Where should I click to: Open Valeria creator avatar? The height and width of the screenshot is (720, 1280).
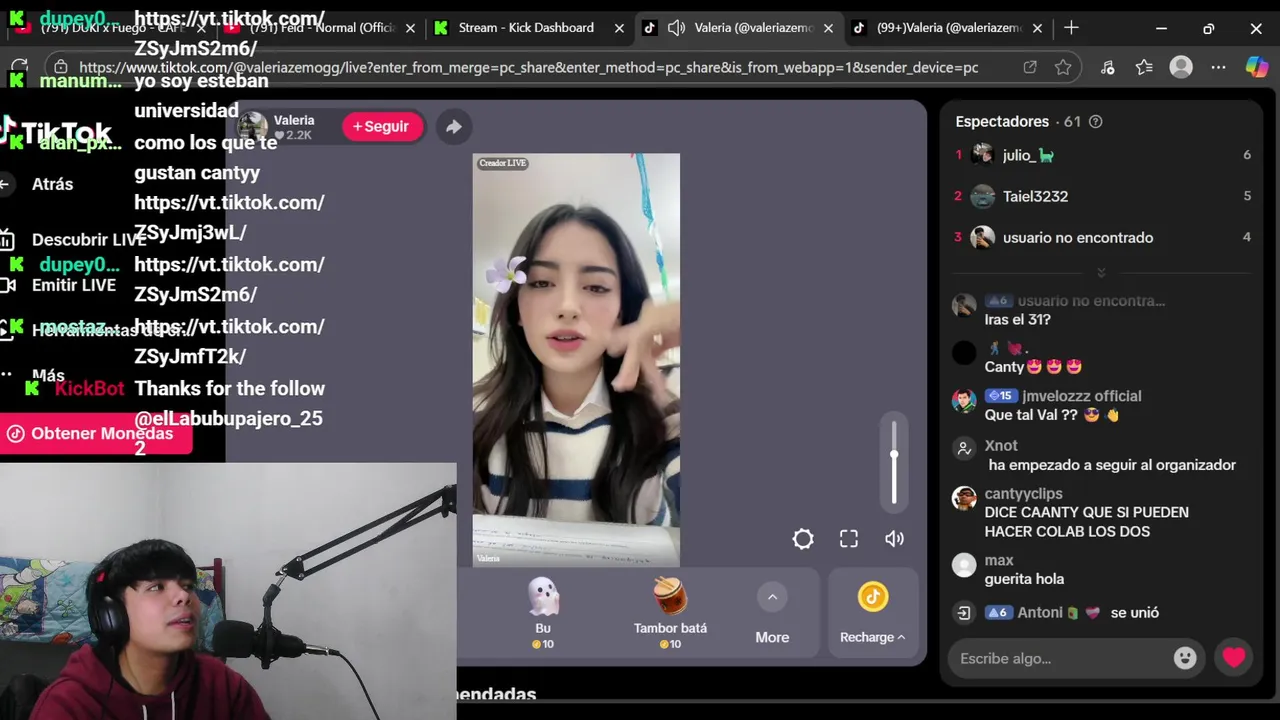click(253, 127)
